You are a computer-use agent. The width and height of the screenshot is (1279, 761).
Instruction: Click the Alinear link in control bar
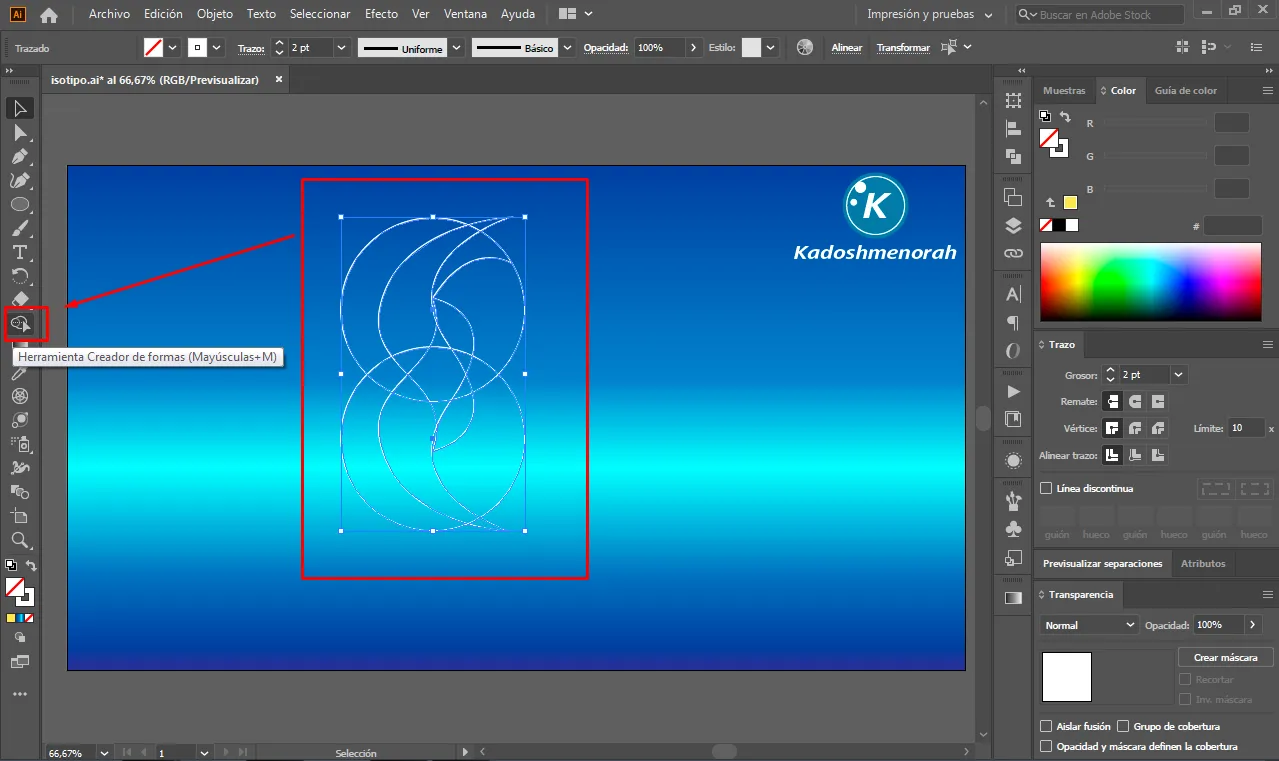coord(847,47)
